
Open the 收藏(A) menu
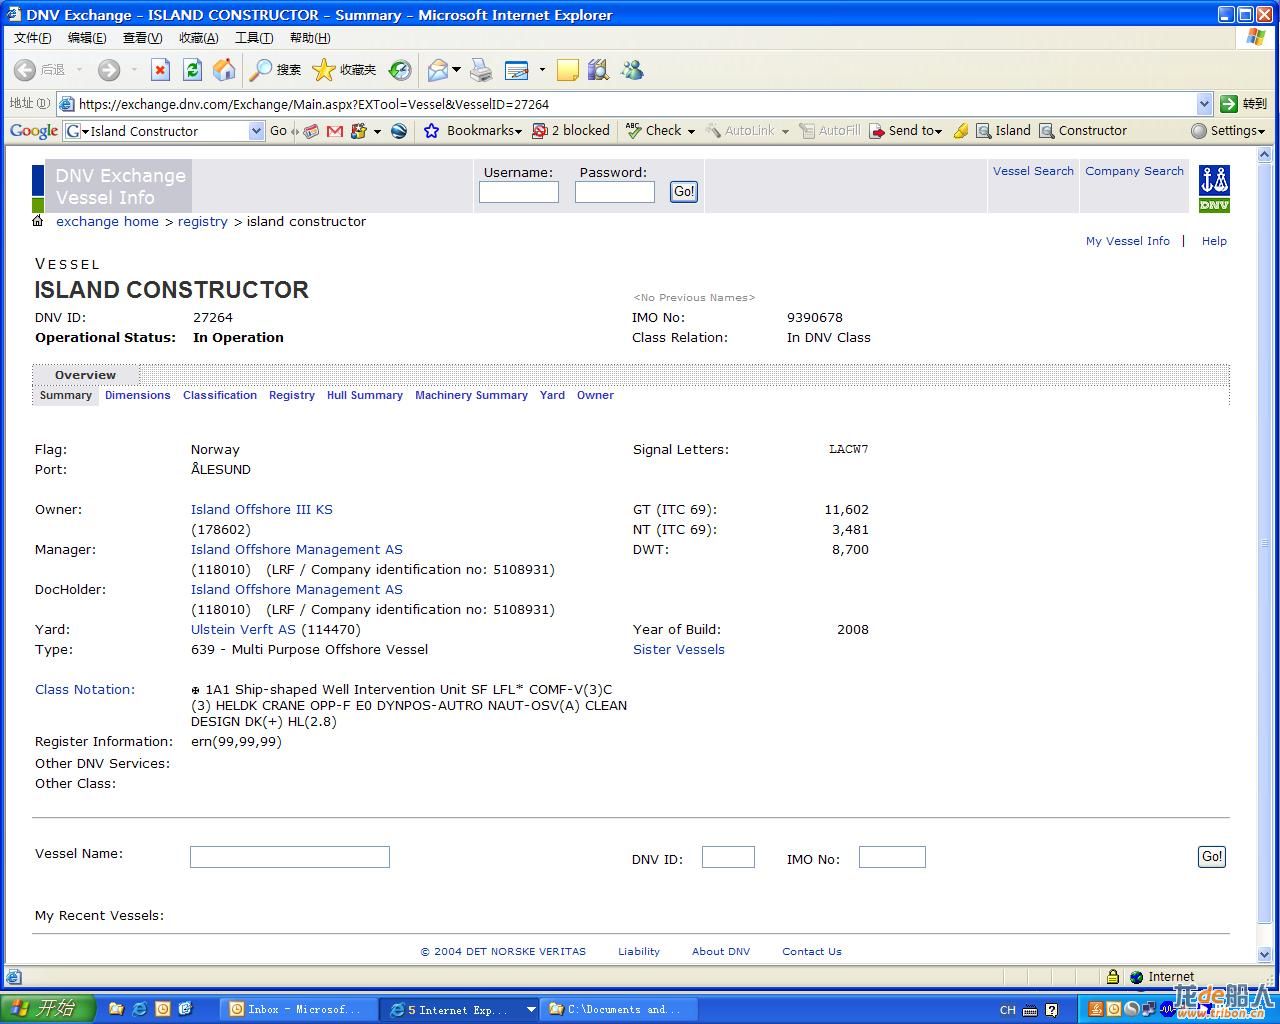click(198, 37)
